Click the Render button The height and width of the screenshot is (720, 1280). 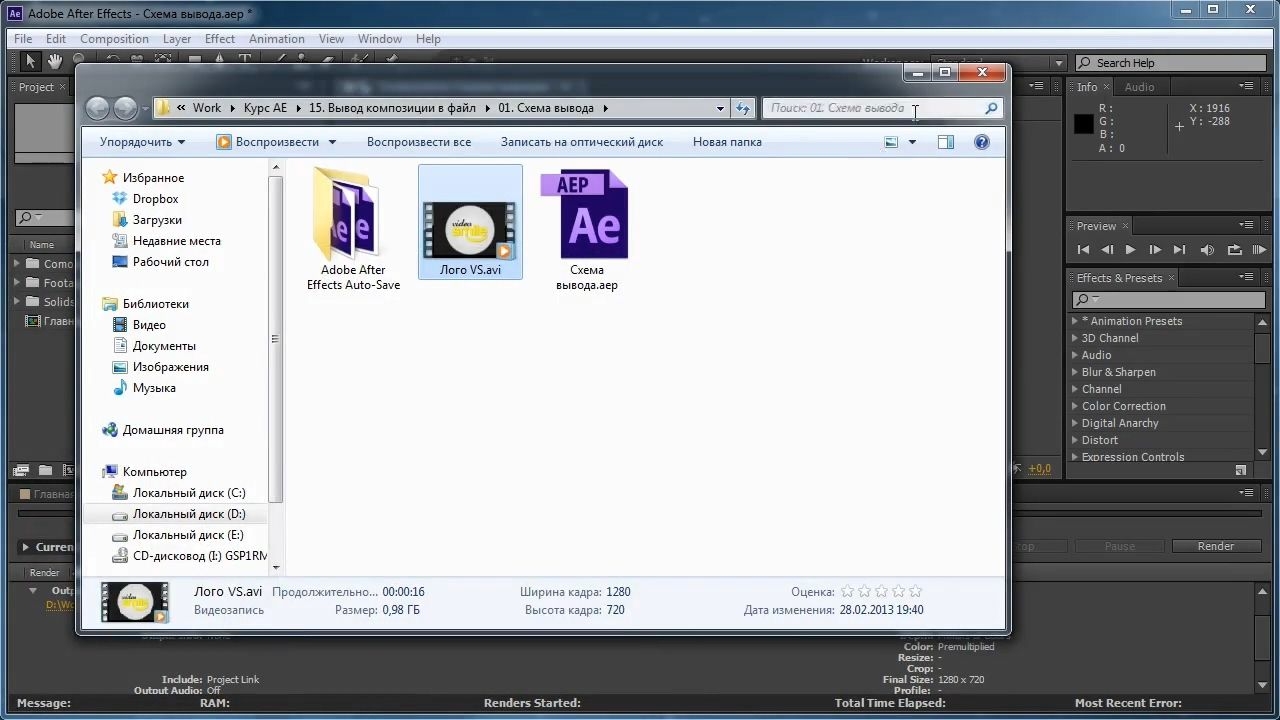point(1216,546)
